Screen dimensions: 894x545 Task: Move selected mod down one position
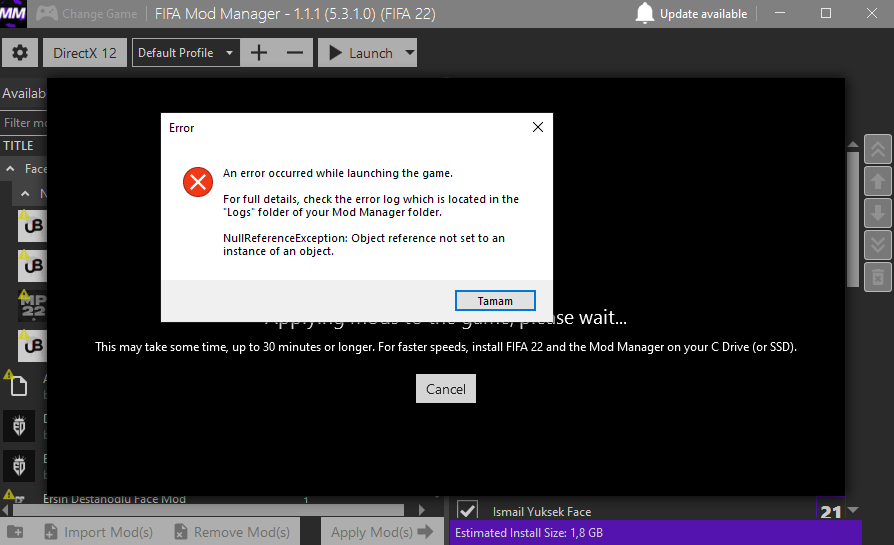click(877, 213)
